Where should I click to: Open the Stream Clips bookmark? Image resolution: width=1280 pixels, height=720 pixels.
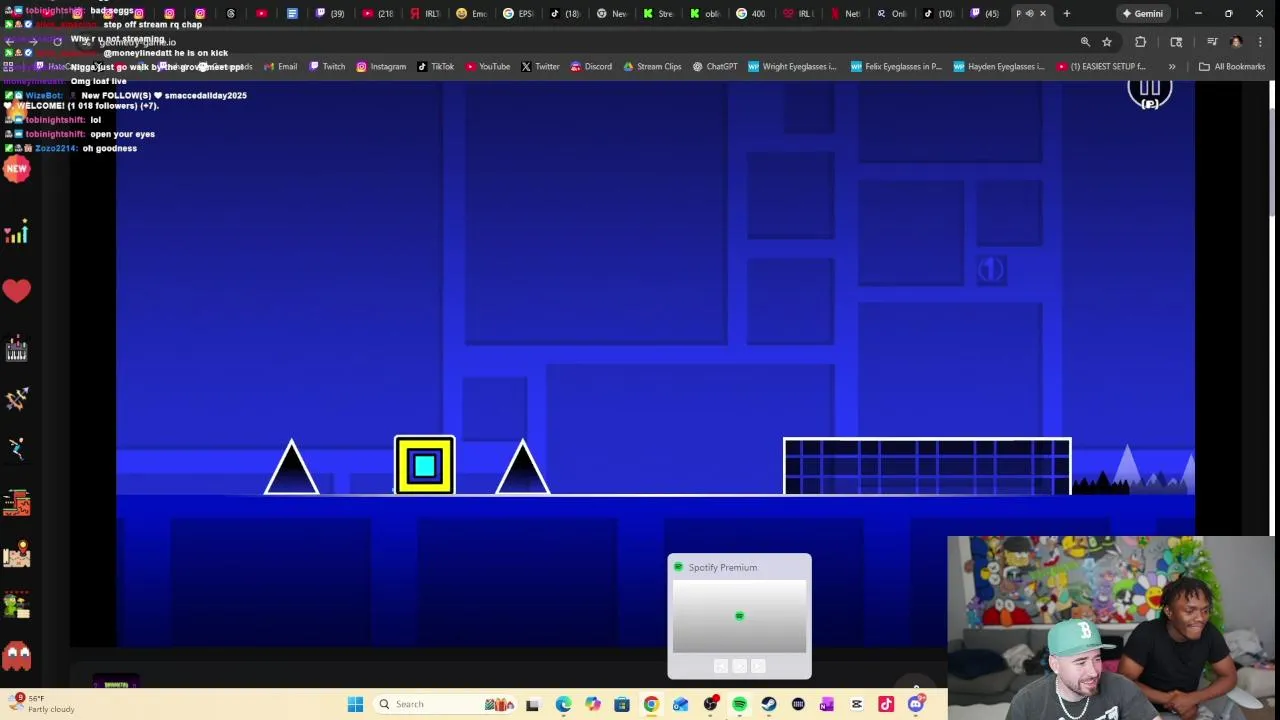pyautogui.click(x=652, y=67)
